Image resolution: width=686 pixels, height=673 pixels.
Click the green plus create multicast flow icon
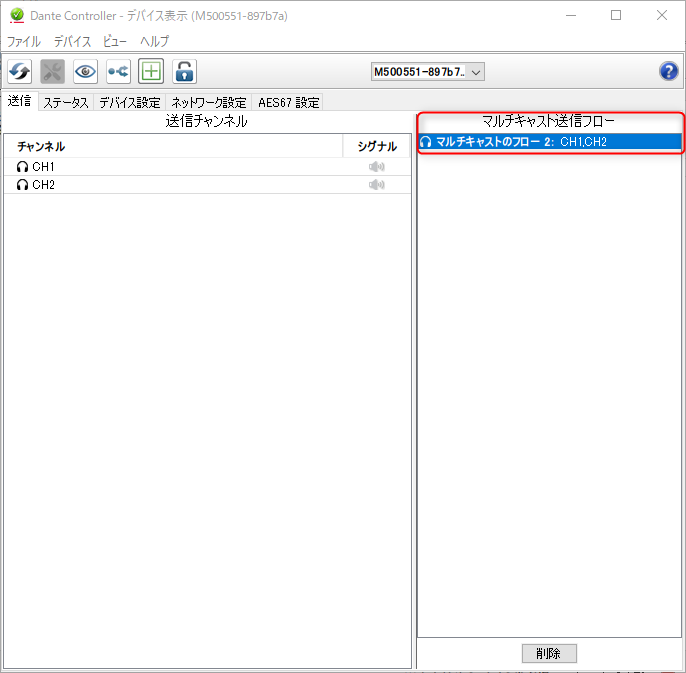[x=151, y=71]
